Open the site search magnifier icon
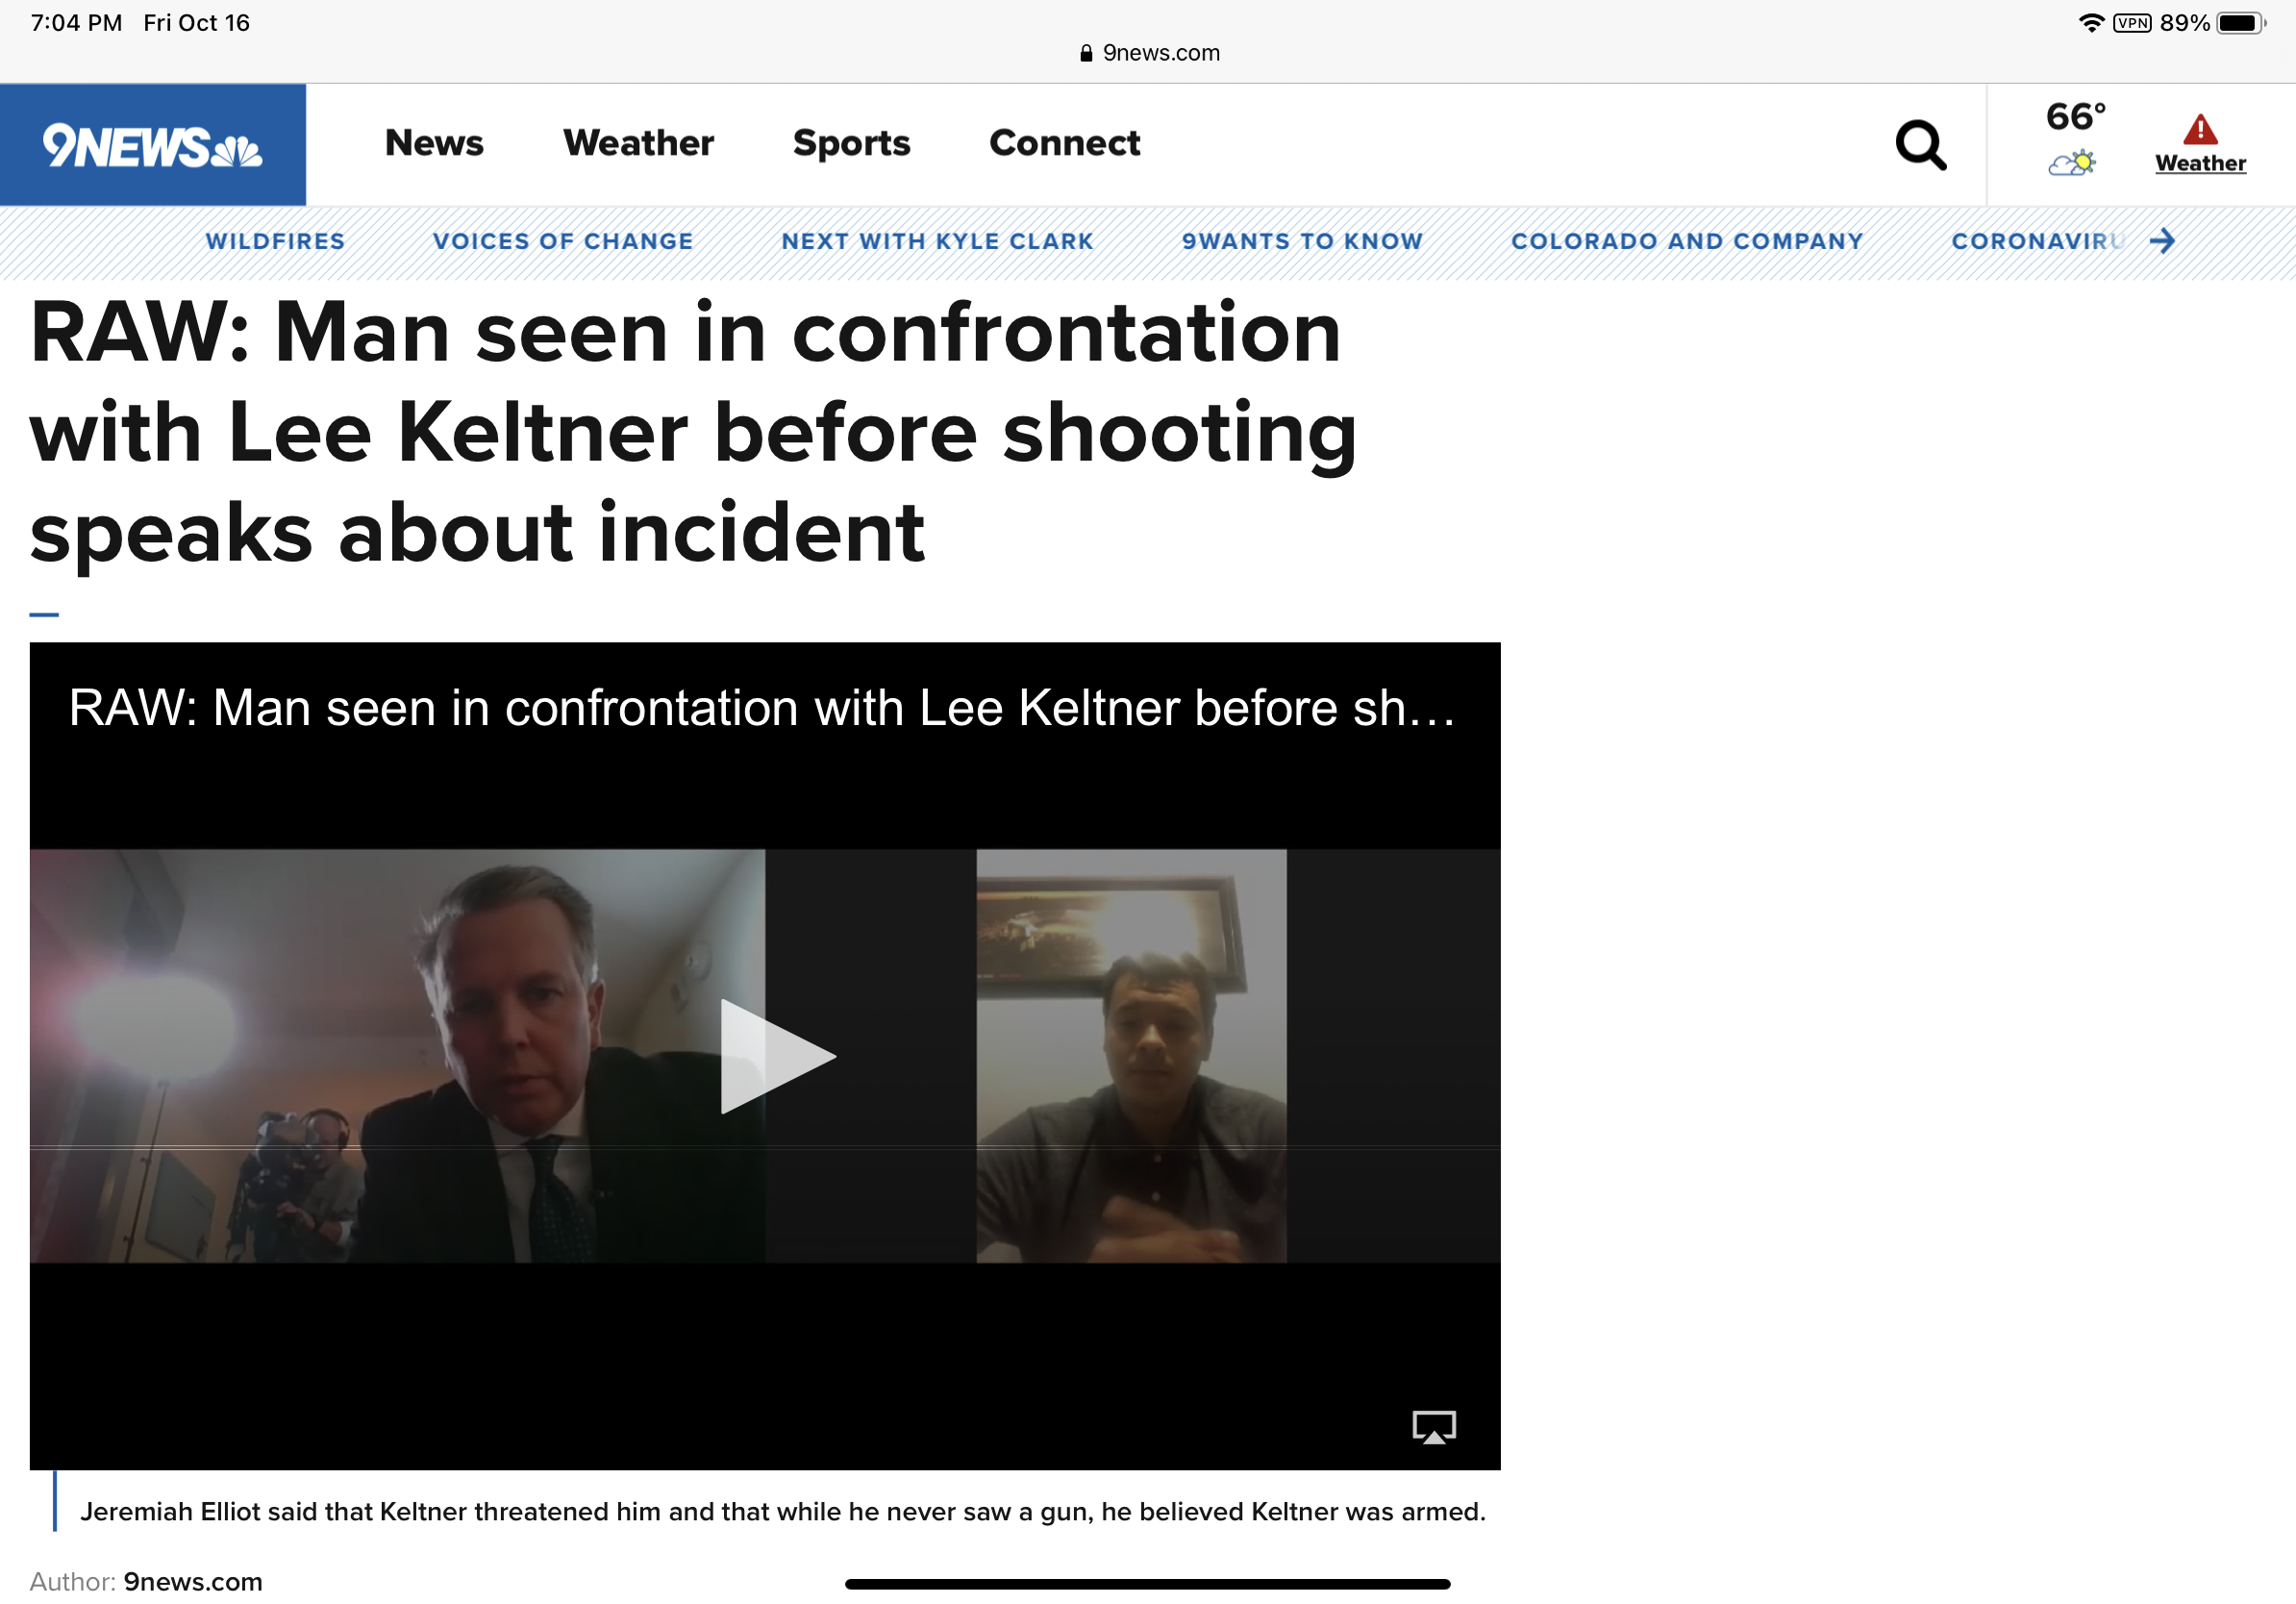The height and width of the screenshot is (1604, 2296). [x=1920, y=146]
